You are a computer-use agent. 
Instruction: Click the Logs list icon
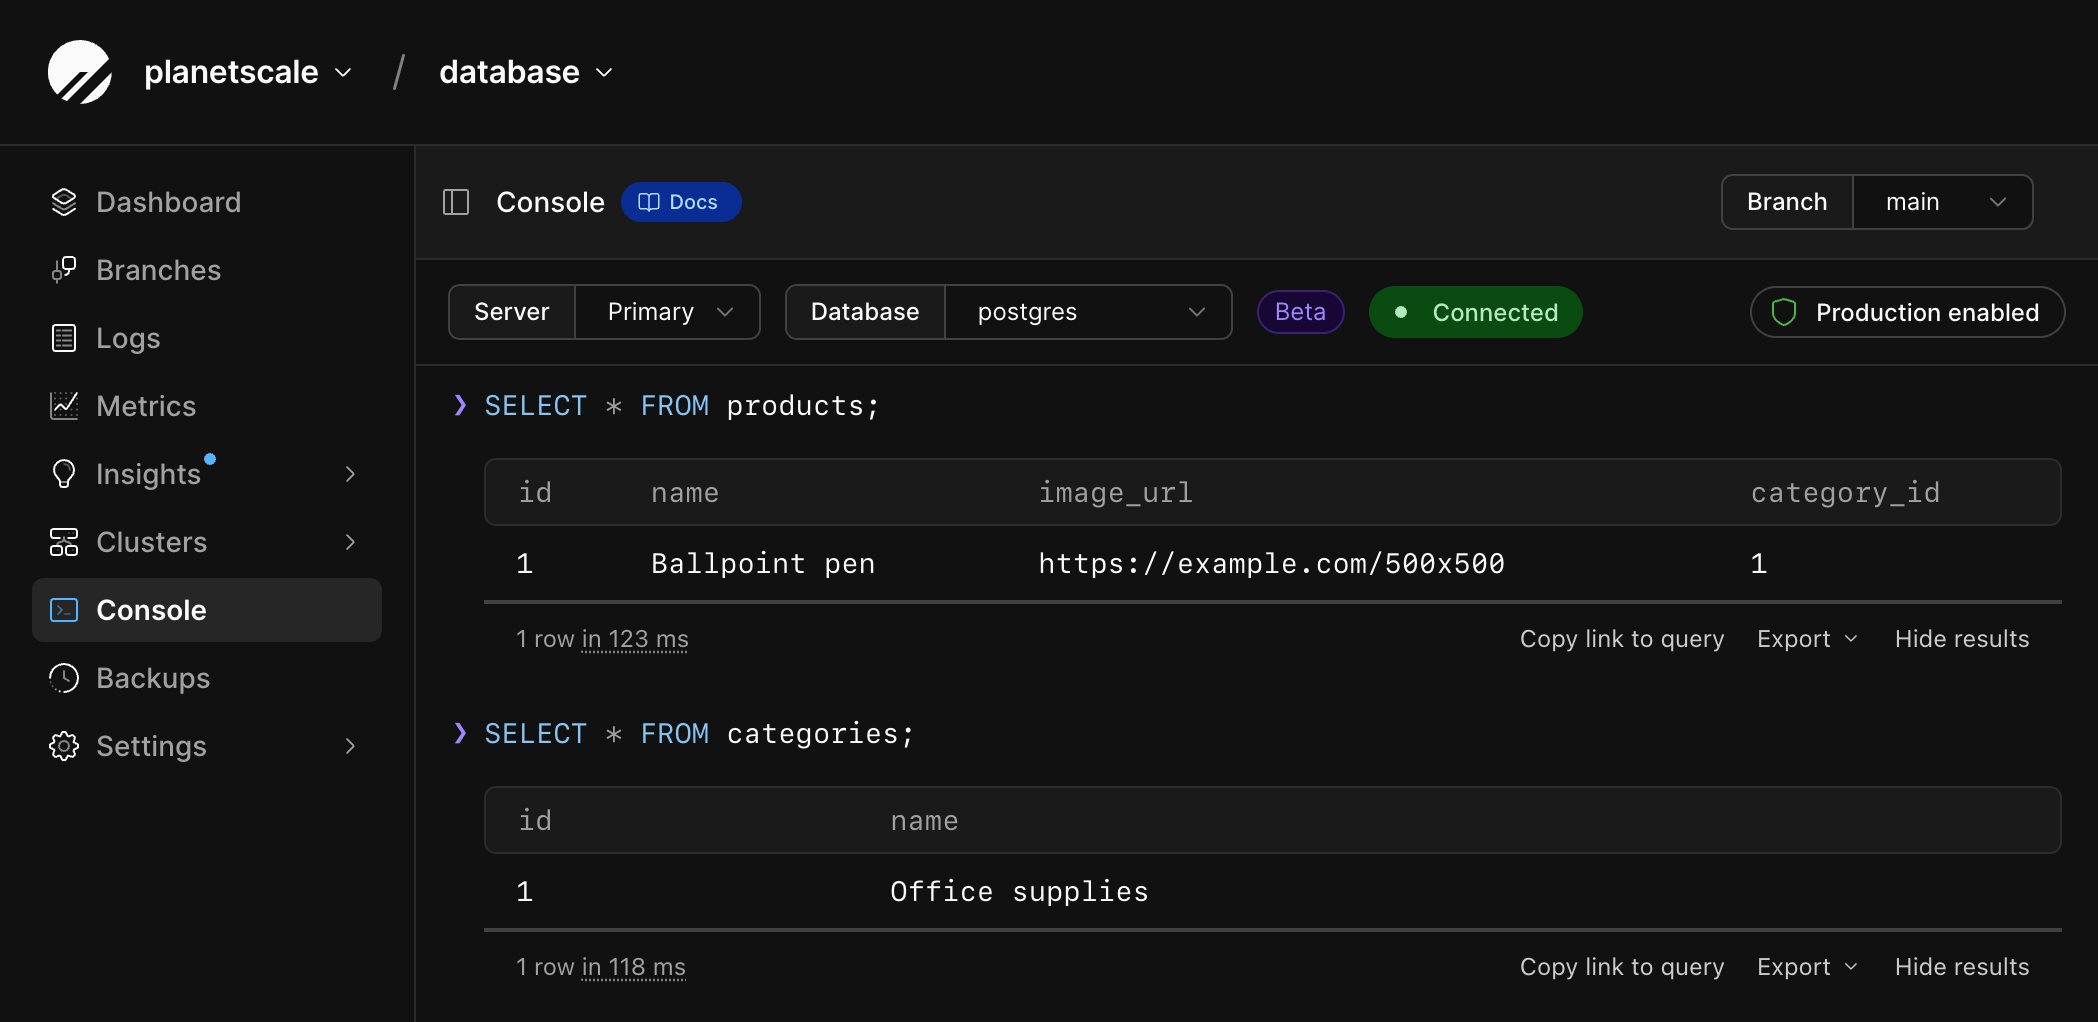(x=64, y=338)
